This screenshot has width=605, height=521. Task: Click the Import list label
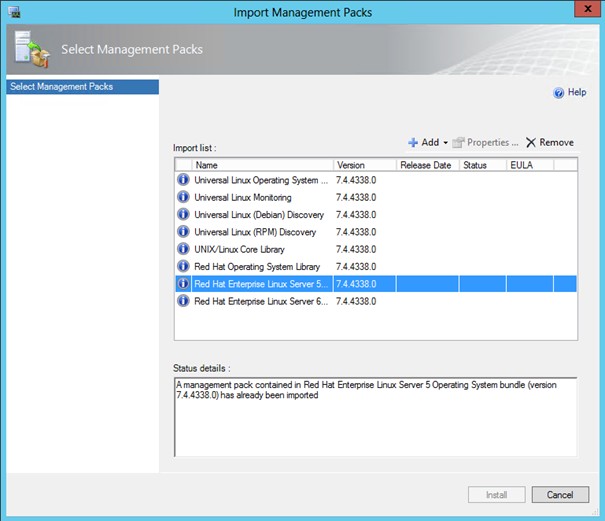click(x=194, y=148)
